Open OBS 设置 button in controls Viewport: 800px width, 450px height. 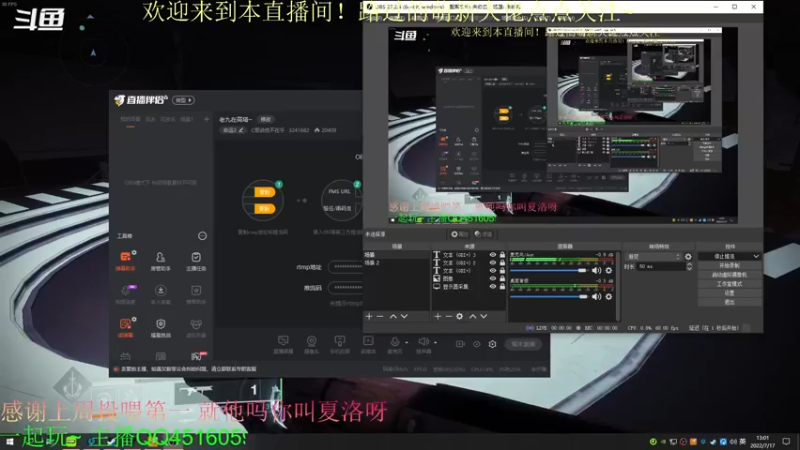click(730, 293)
